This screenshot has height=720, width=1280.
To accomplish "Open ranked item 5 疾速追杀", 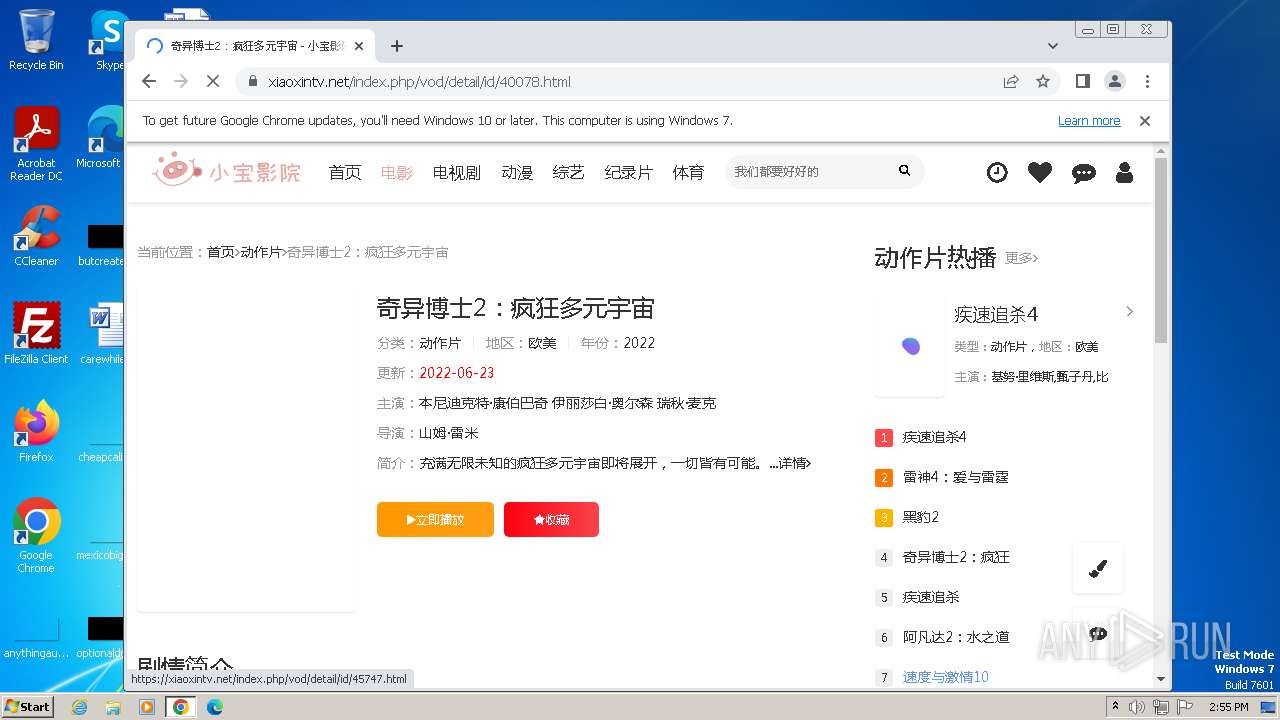I will 930,597.
